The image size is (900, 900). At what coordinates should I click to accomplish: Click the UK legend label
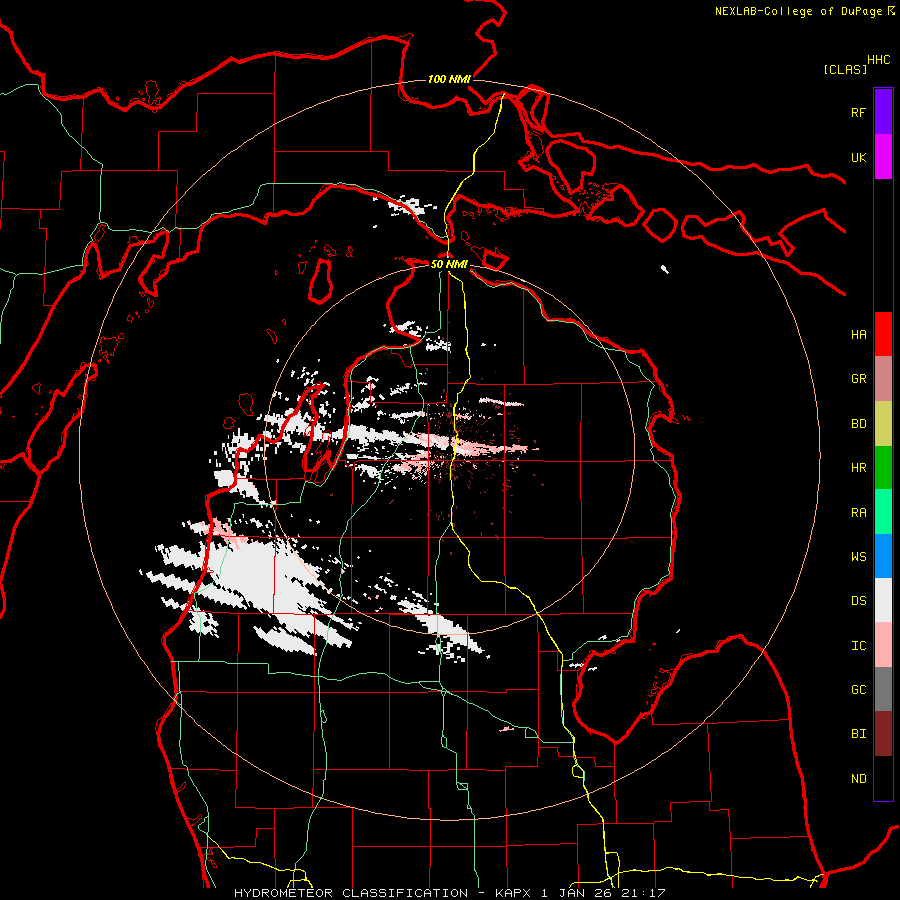click(858, 158)
